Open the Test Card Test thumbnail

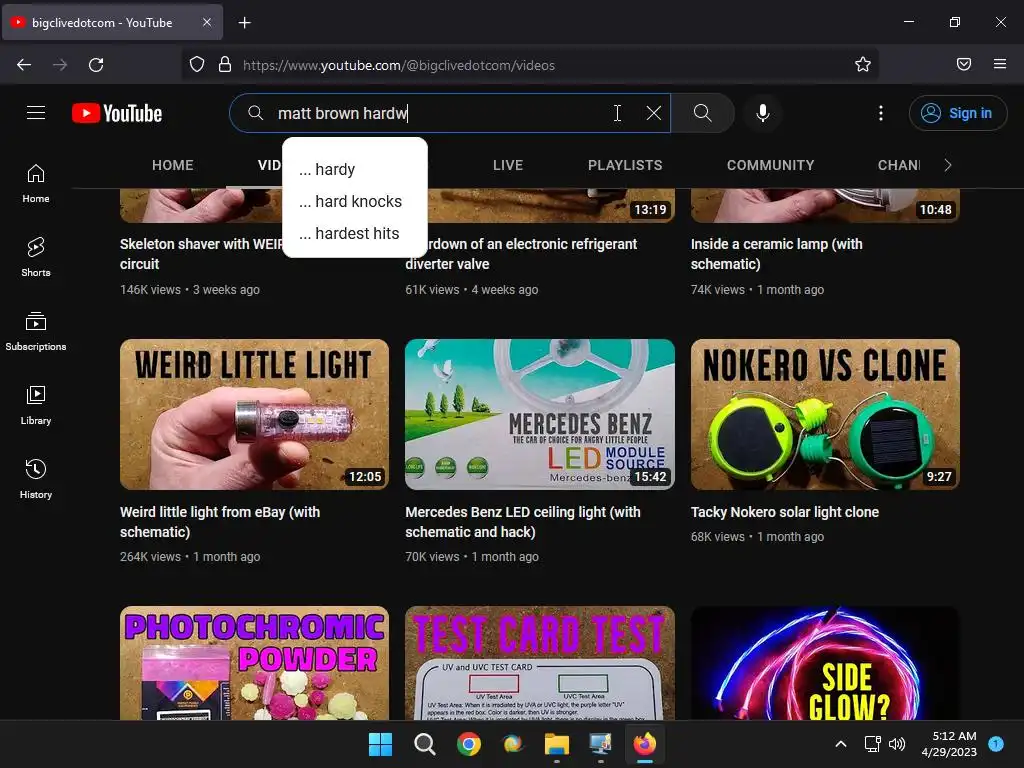click(x=539, y=663)
